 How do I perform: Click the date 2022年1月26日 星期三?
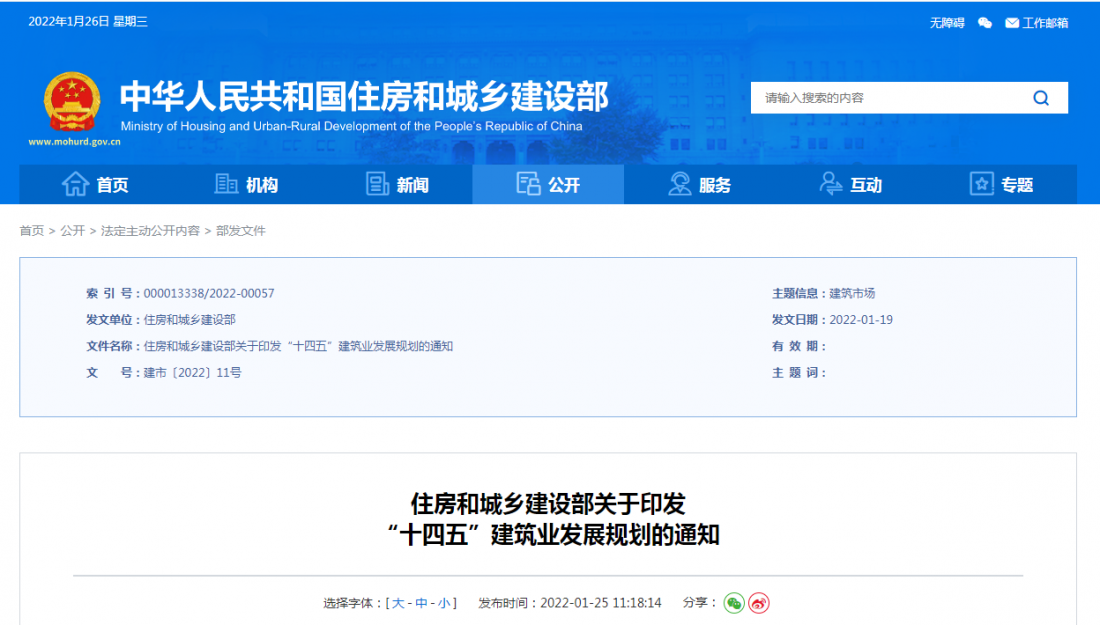click(88, 22)
